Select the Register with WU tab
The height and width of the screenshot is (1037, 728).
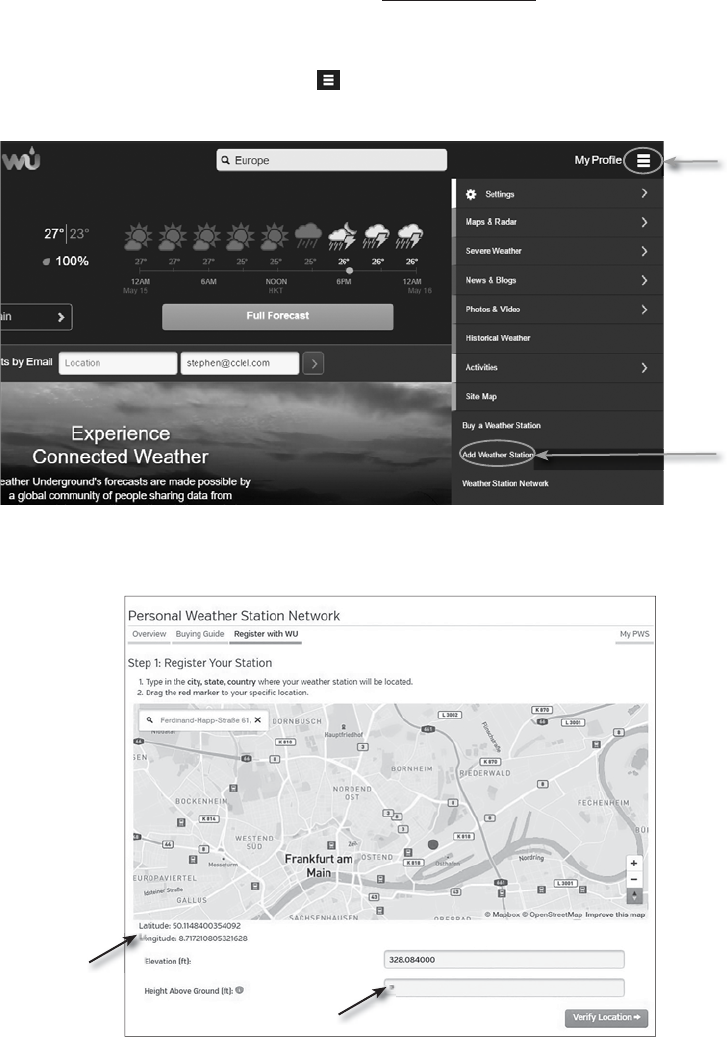coord(266,634)
